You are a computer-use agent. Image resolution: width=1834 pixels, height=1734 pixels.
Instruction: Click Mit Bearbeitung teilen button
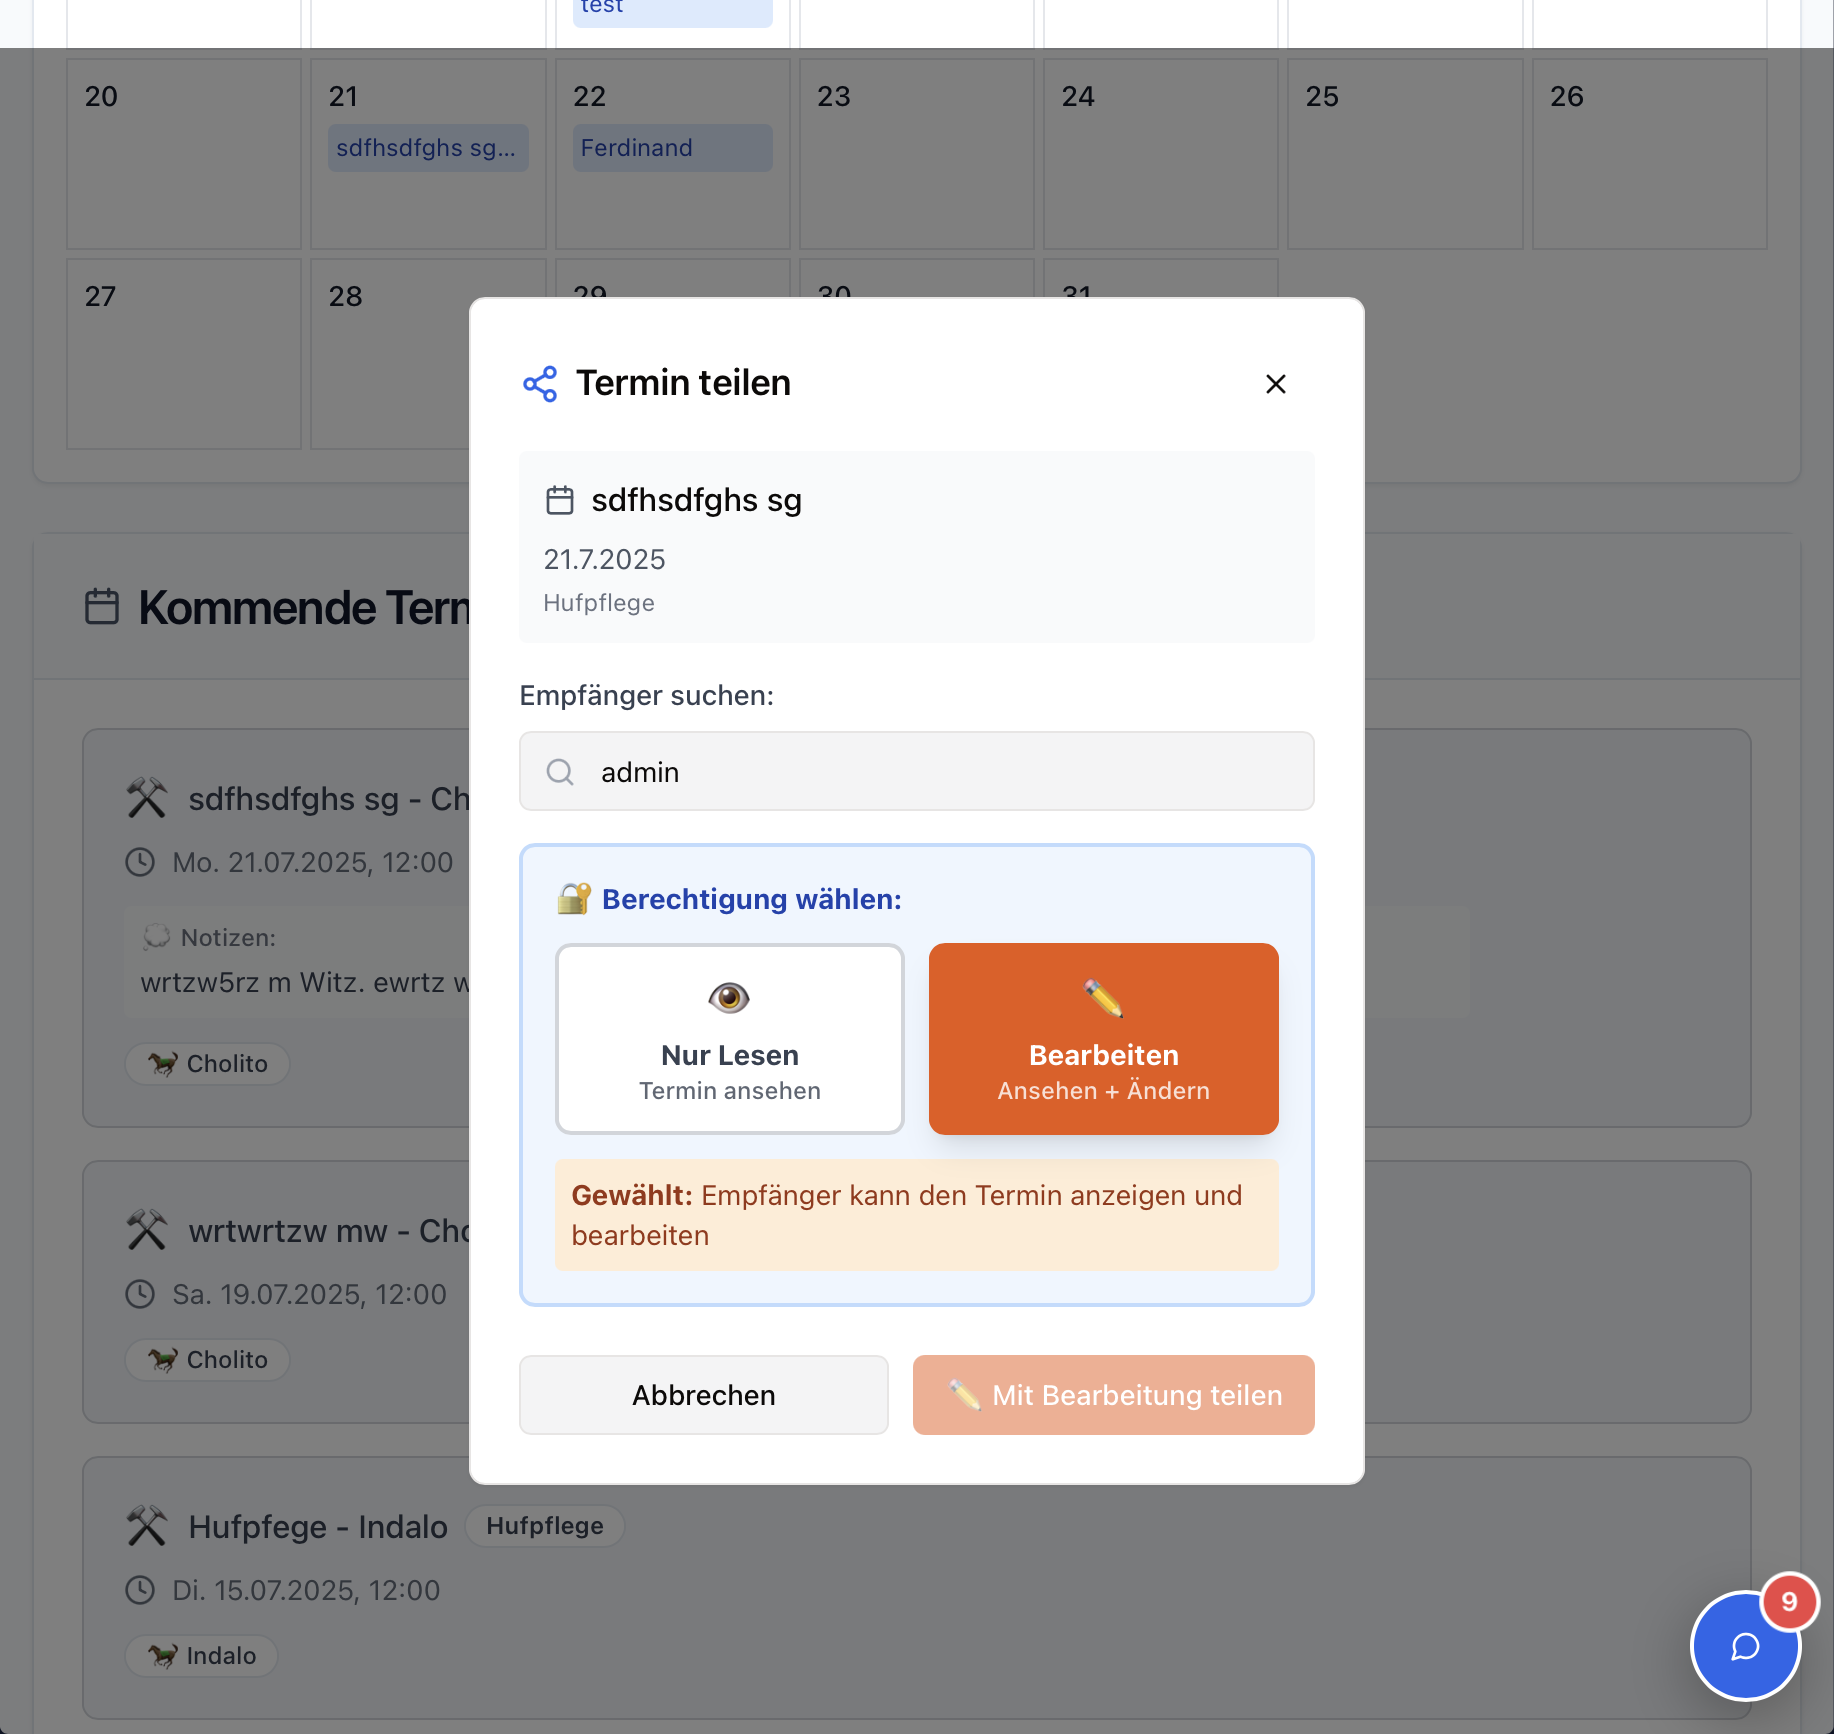tap(1113, 1395)
